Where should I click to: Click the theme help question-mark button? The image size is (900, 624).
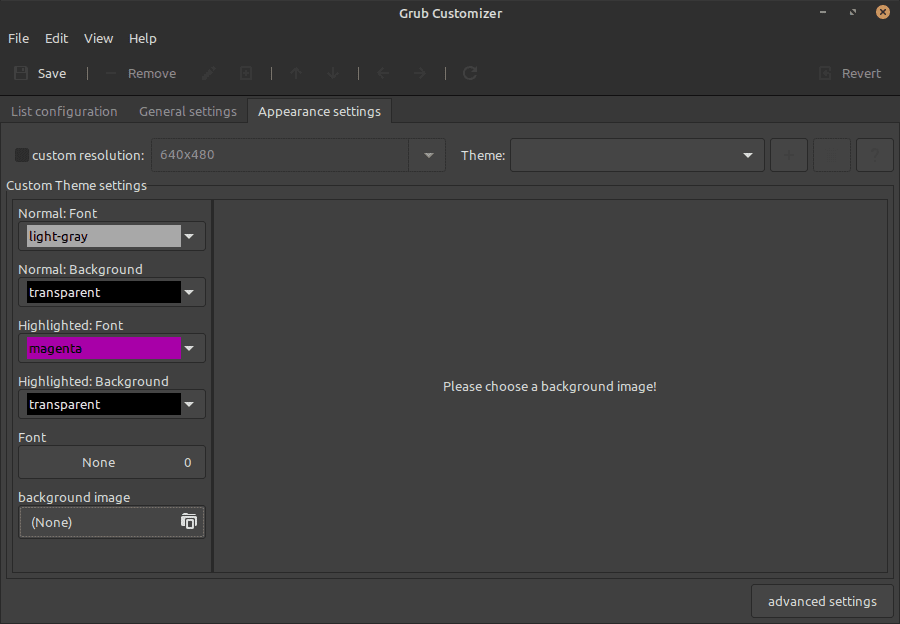point(875,155)
